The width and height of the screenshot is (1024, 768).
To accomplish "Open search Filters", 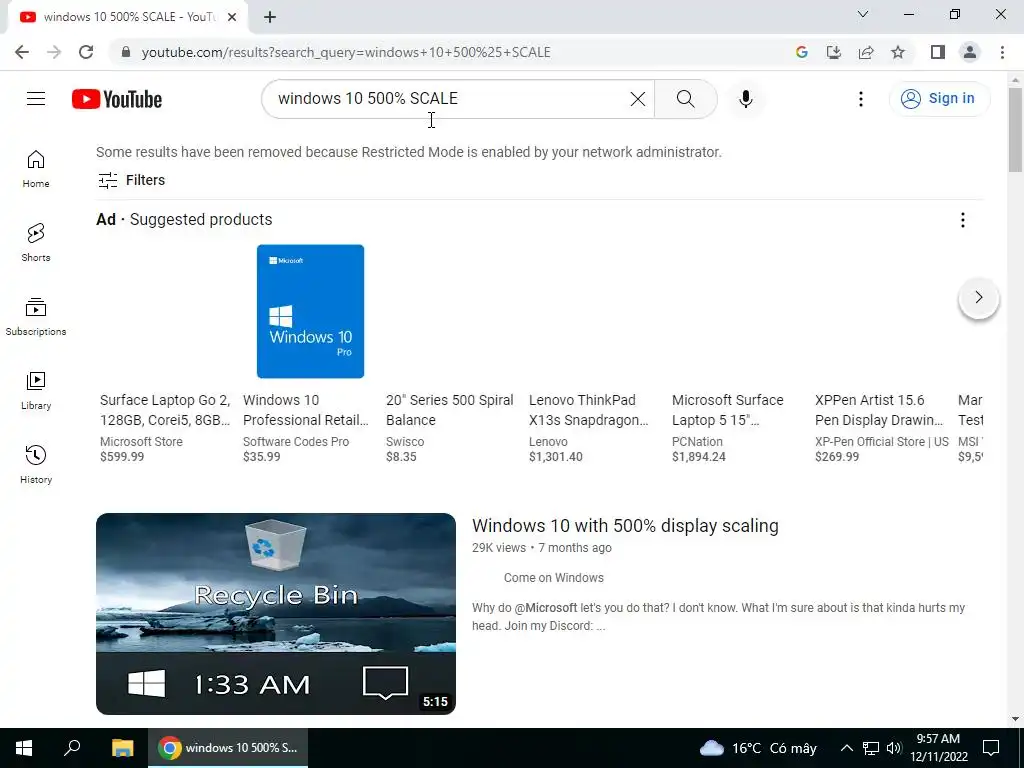I will pos(131,180).
